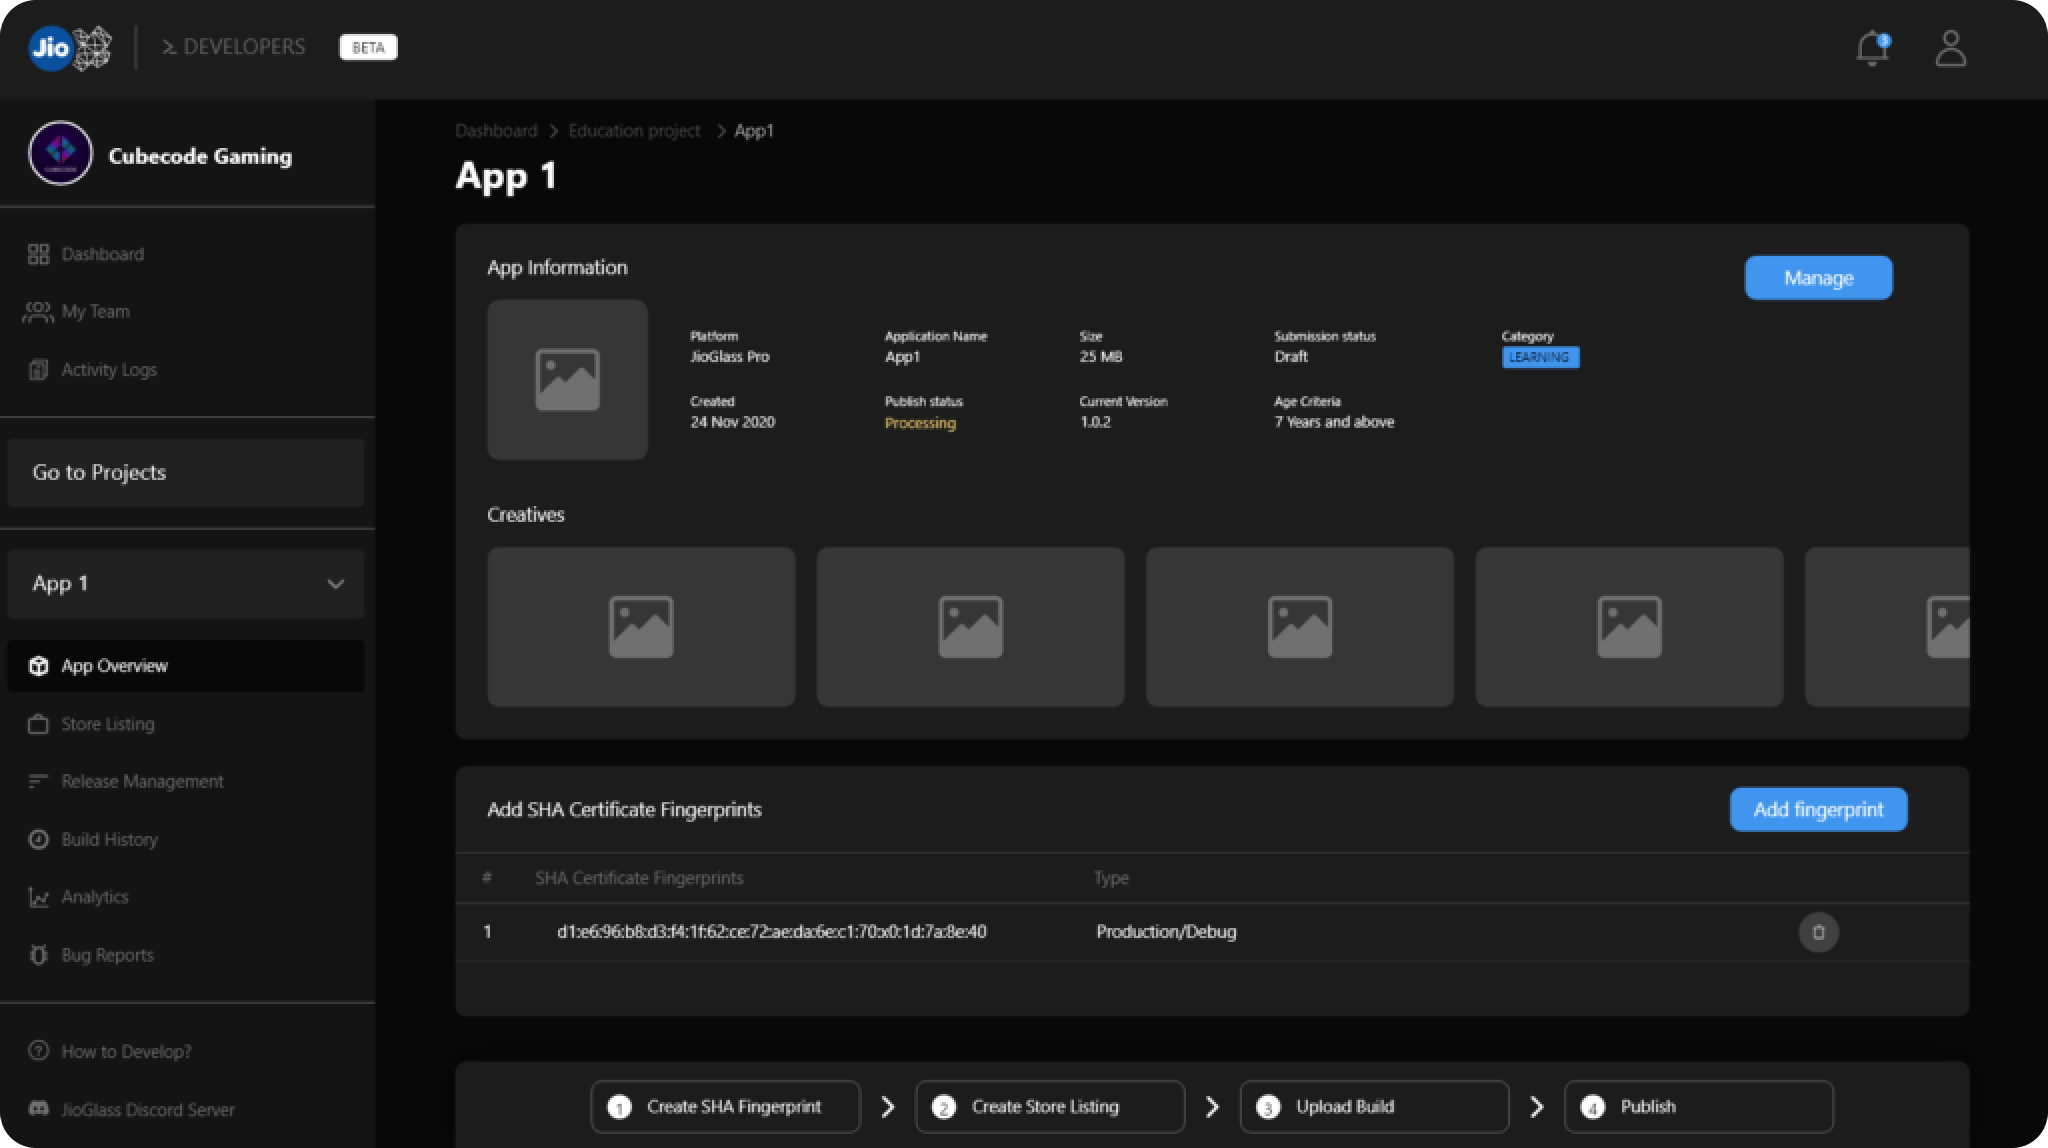Click the Manage button
Viewport: 2048px width, 1148px height.
pyautogui.click(x=1818, y=278)
